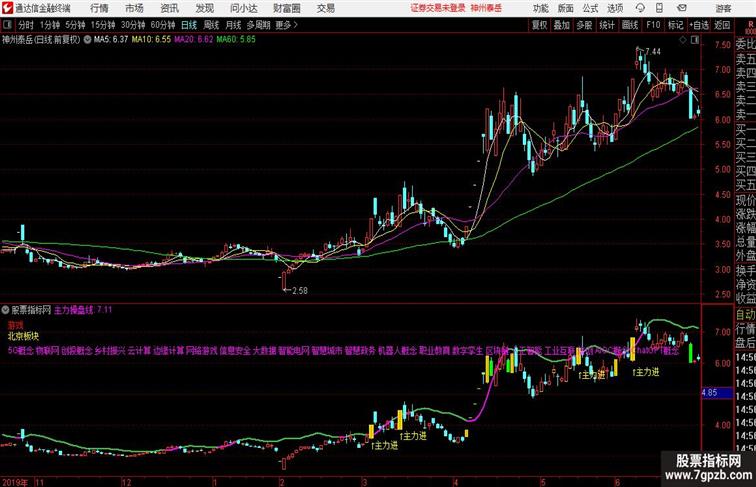The height and width of the screenshot is (487, 756).
Task: Open the 公式 menu
Action: tap(590, 8)
